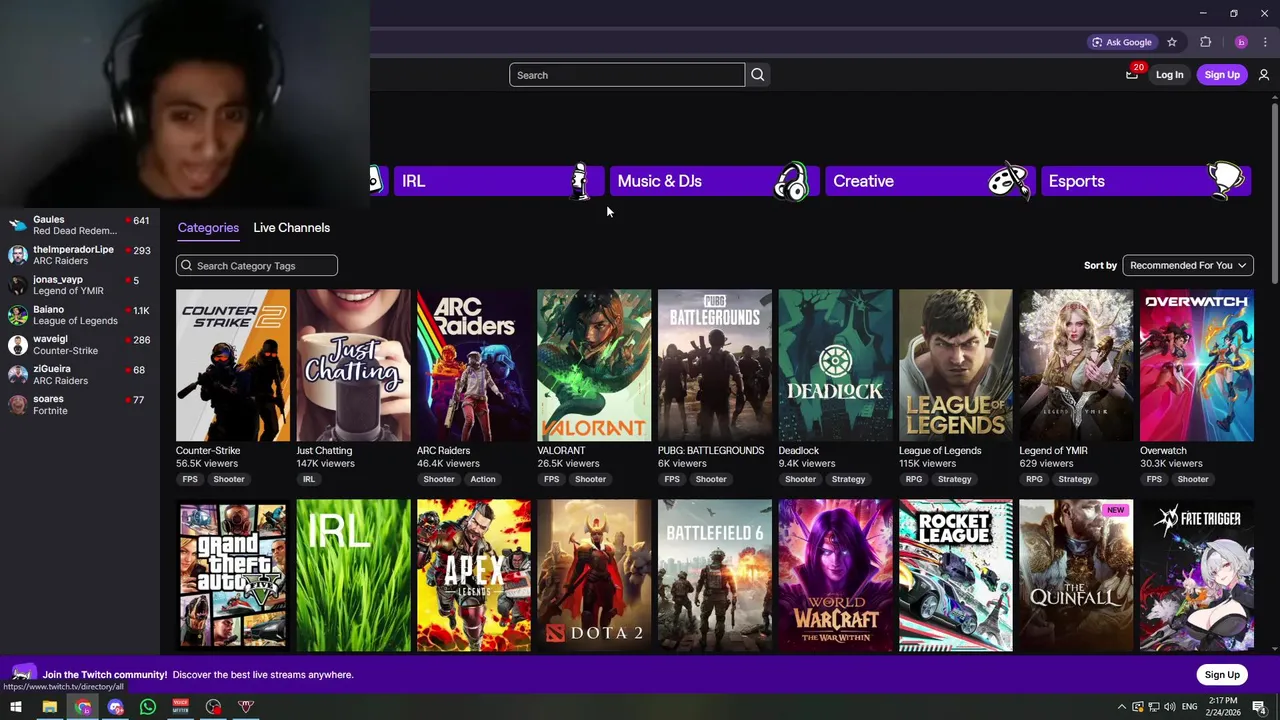Image resolution: width=1280 pixels, height=720 pixels.
Task: Click the Log In button
Action: pyautogui.click(x=1169, y=75)
